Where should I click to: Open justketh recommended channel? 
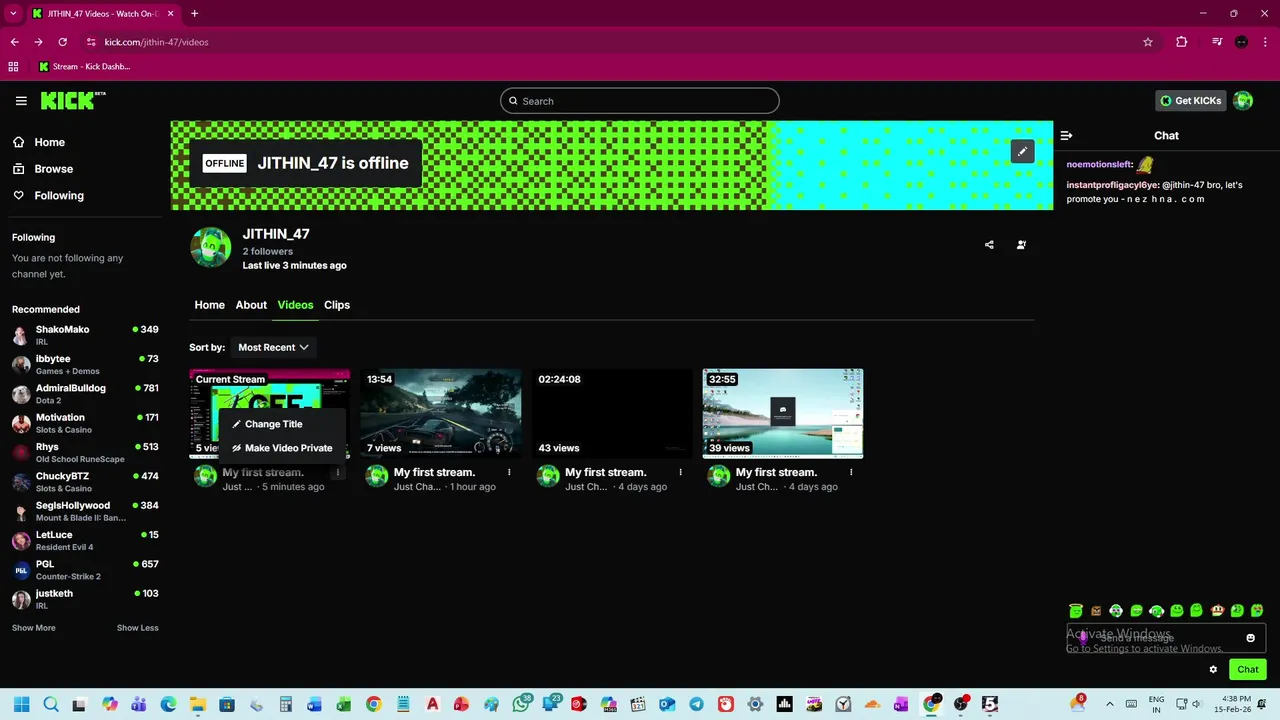pyautogui.click(x=85, y=599)
